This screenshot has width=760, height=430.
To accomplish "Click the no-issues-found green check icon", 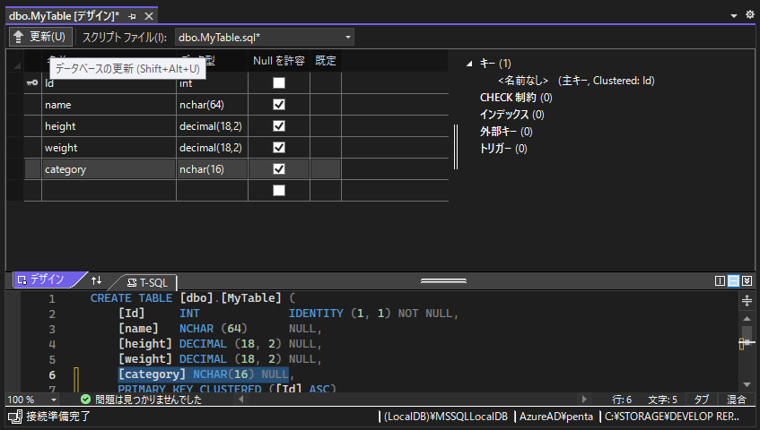I will pyautogui.click(x=86, y=399).
